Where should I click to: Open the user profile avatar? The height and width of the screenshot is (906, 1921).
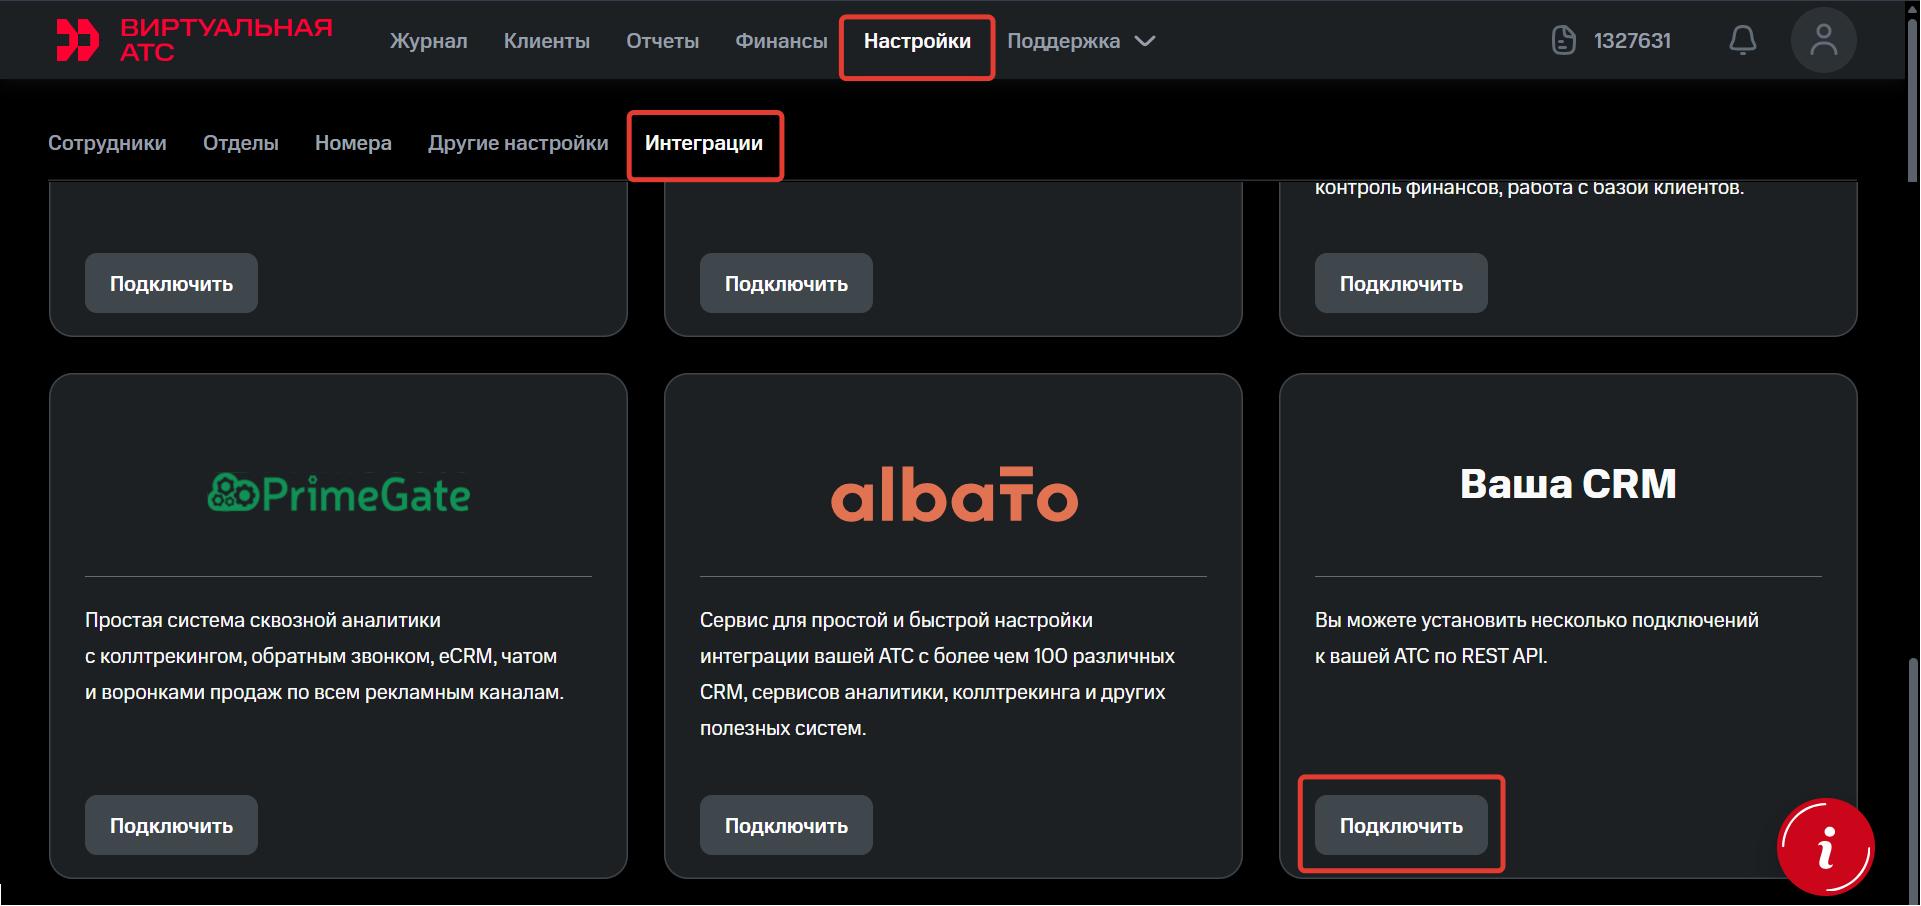pyautogui.click(x=1823, y=40)
